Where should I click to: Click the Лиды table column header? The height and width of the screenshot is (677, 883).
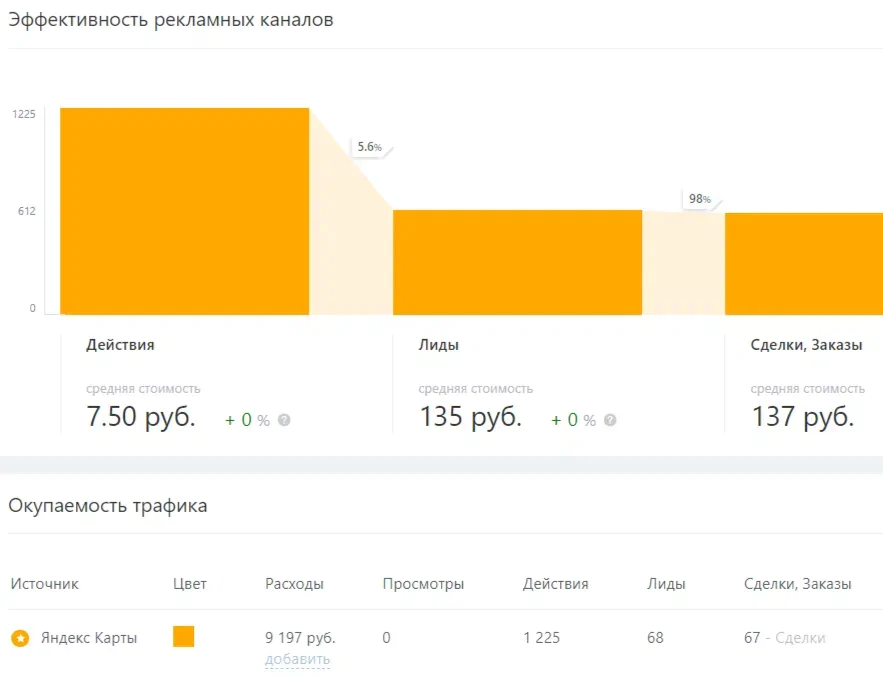point(666,584)
